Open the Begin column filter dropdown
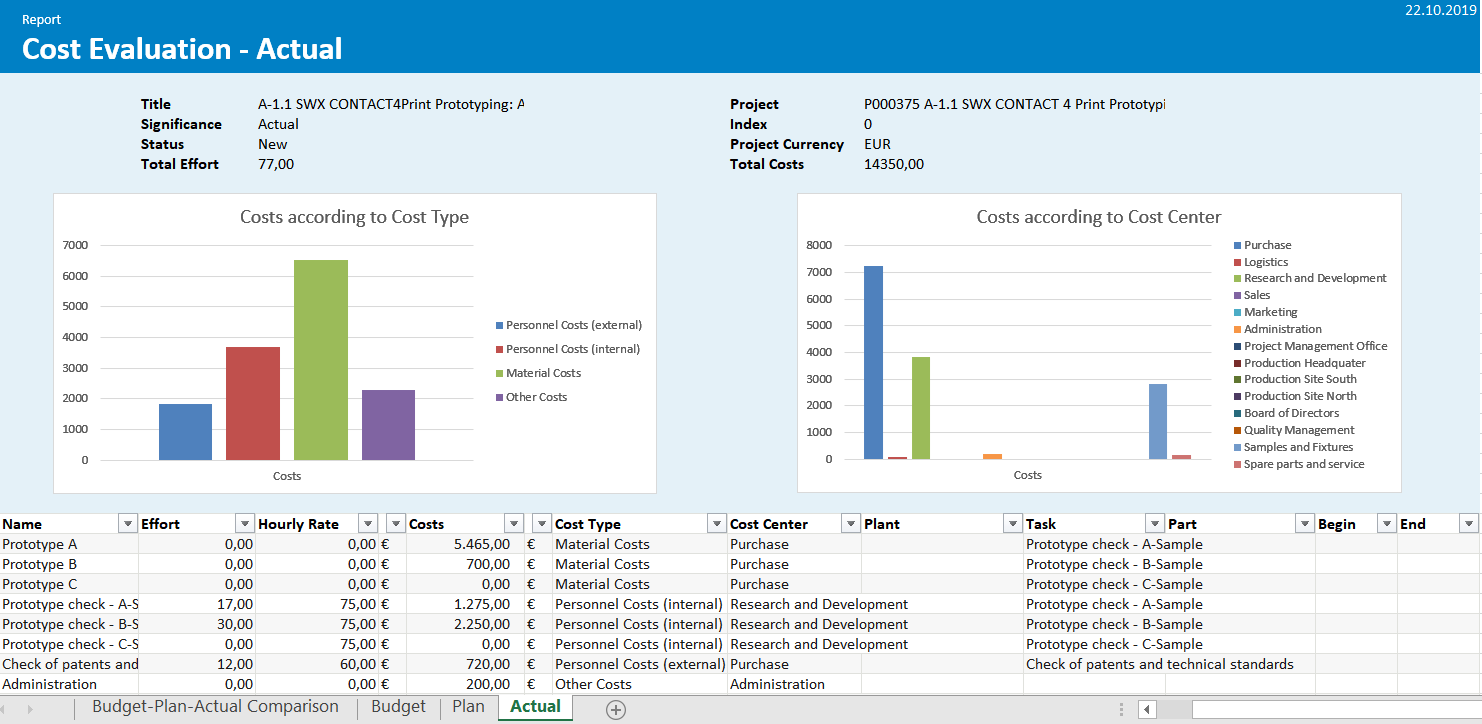Screen dimensions: 1482x724 click(x=1386, y=523)
